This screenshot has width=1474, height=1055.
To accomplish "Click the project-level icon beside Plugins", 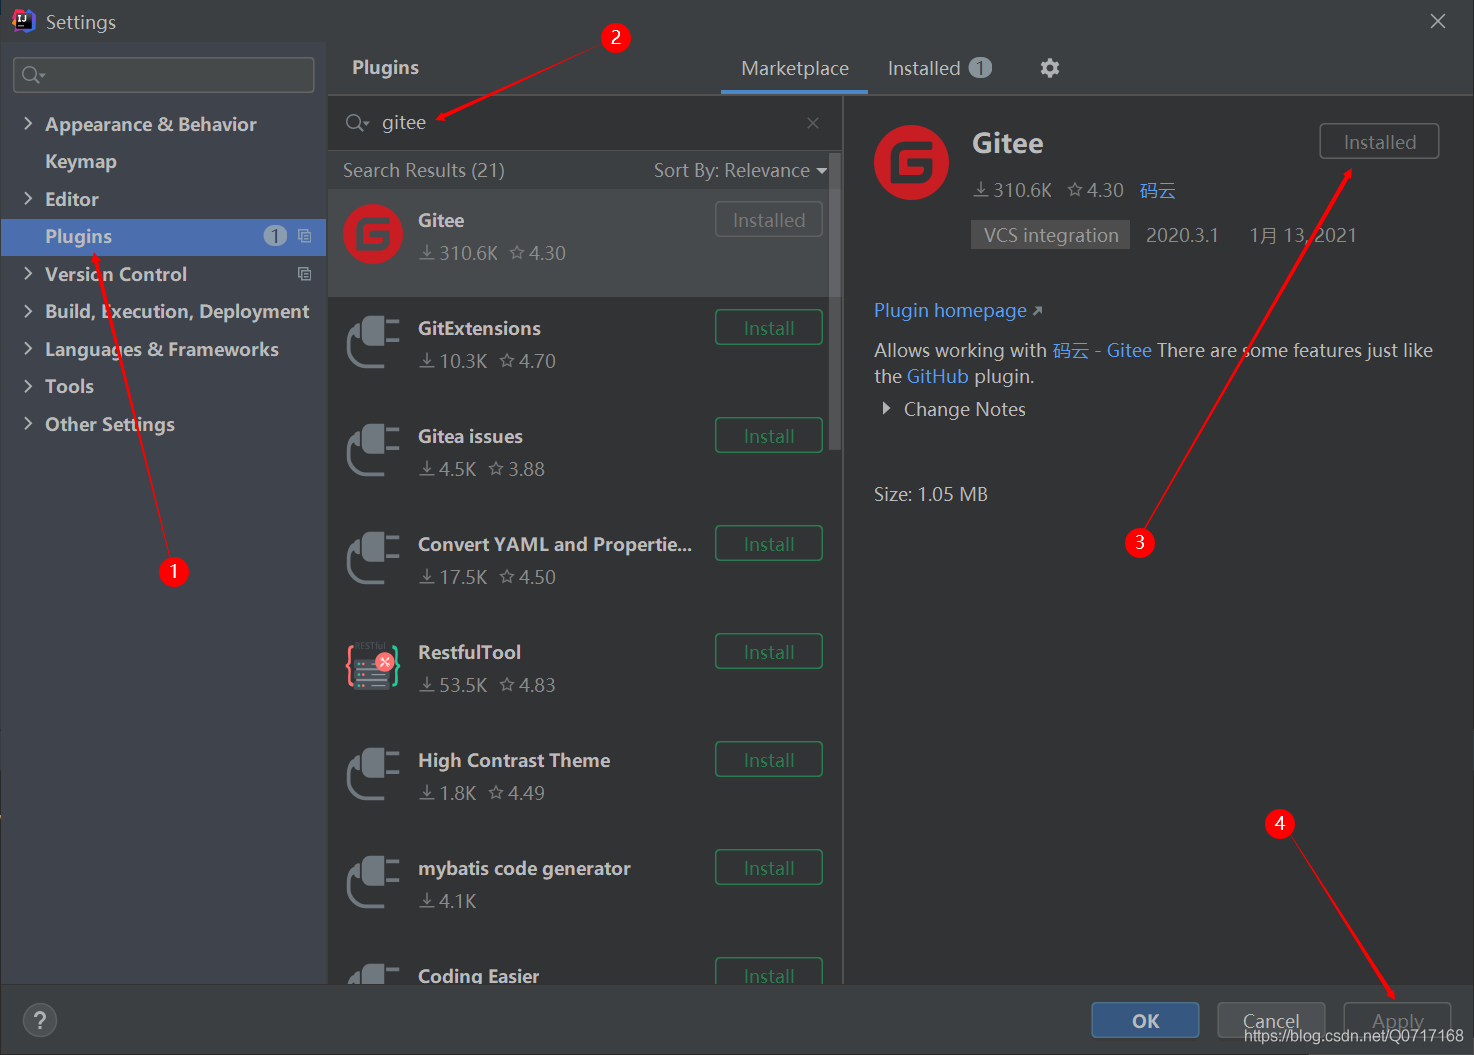I will 305,236.
